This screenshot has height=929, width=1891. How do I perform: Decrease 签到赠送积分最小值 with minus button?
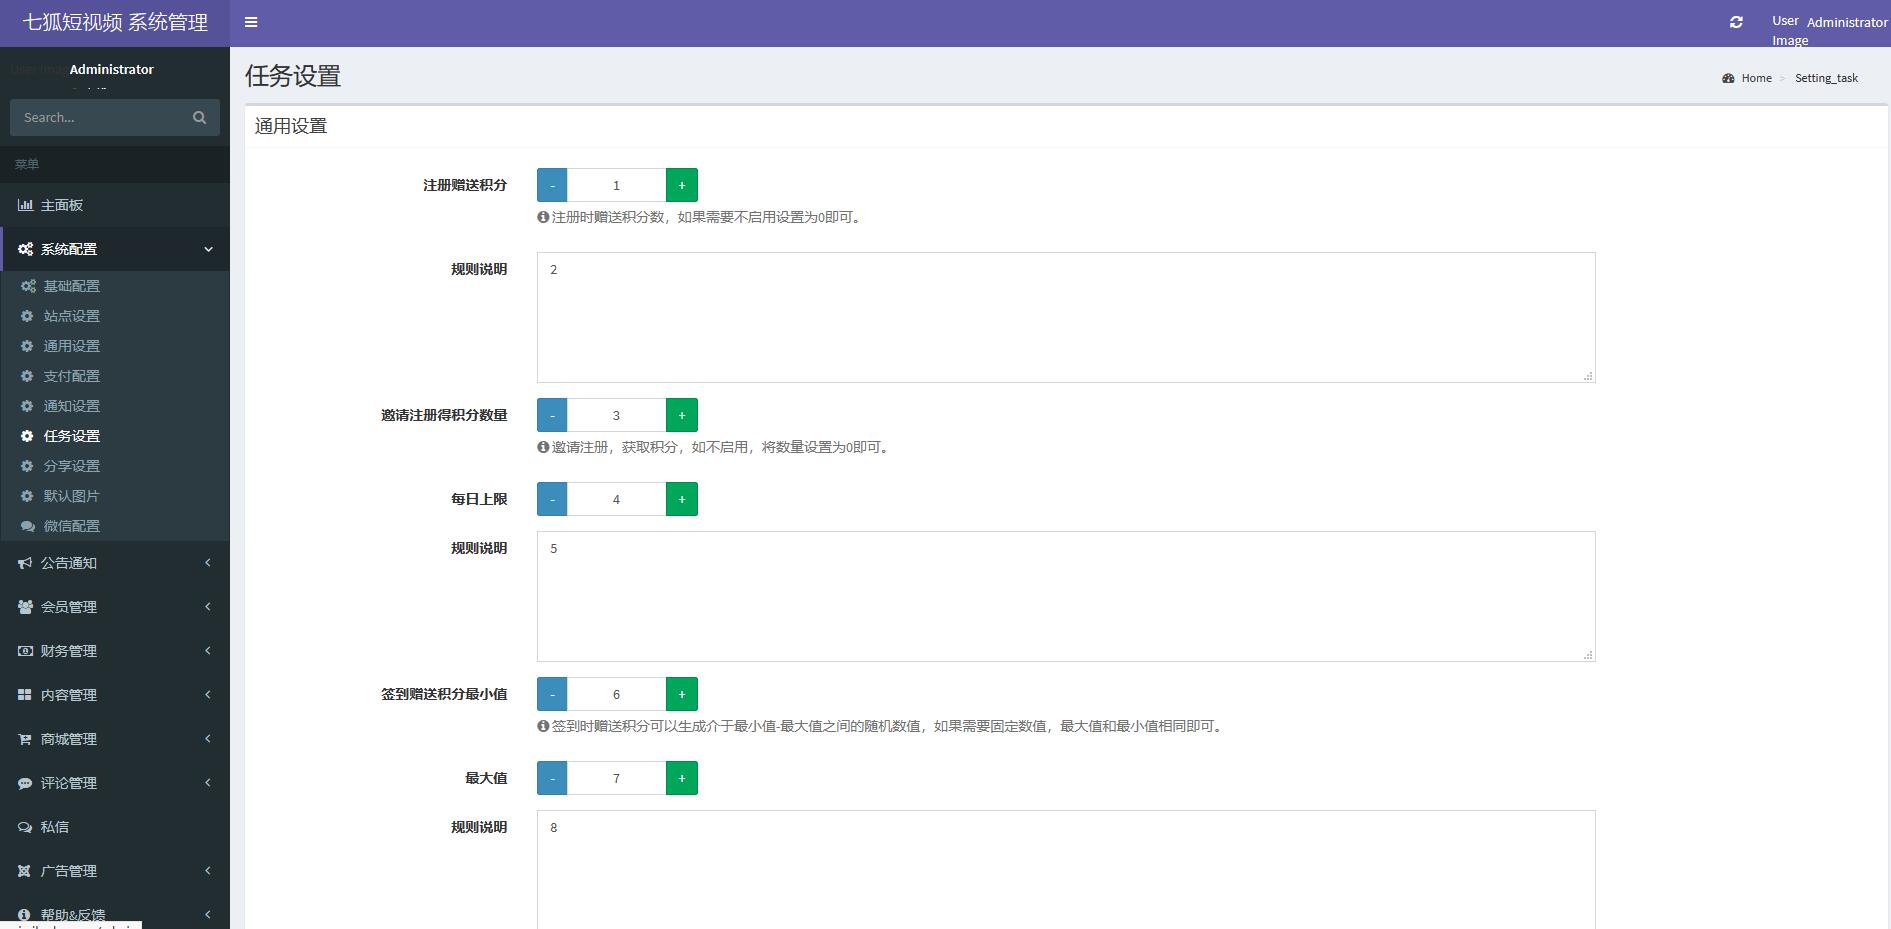point(552,694)
